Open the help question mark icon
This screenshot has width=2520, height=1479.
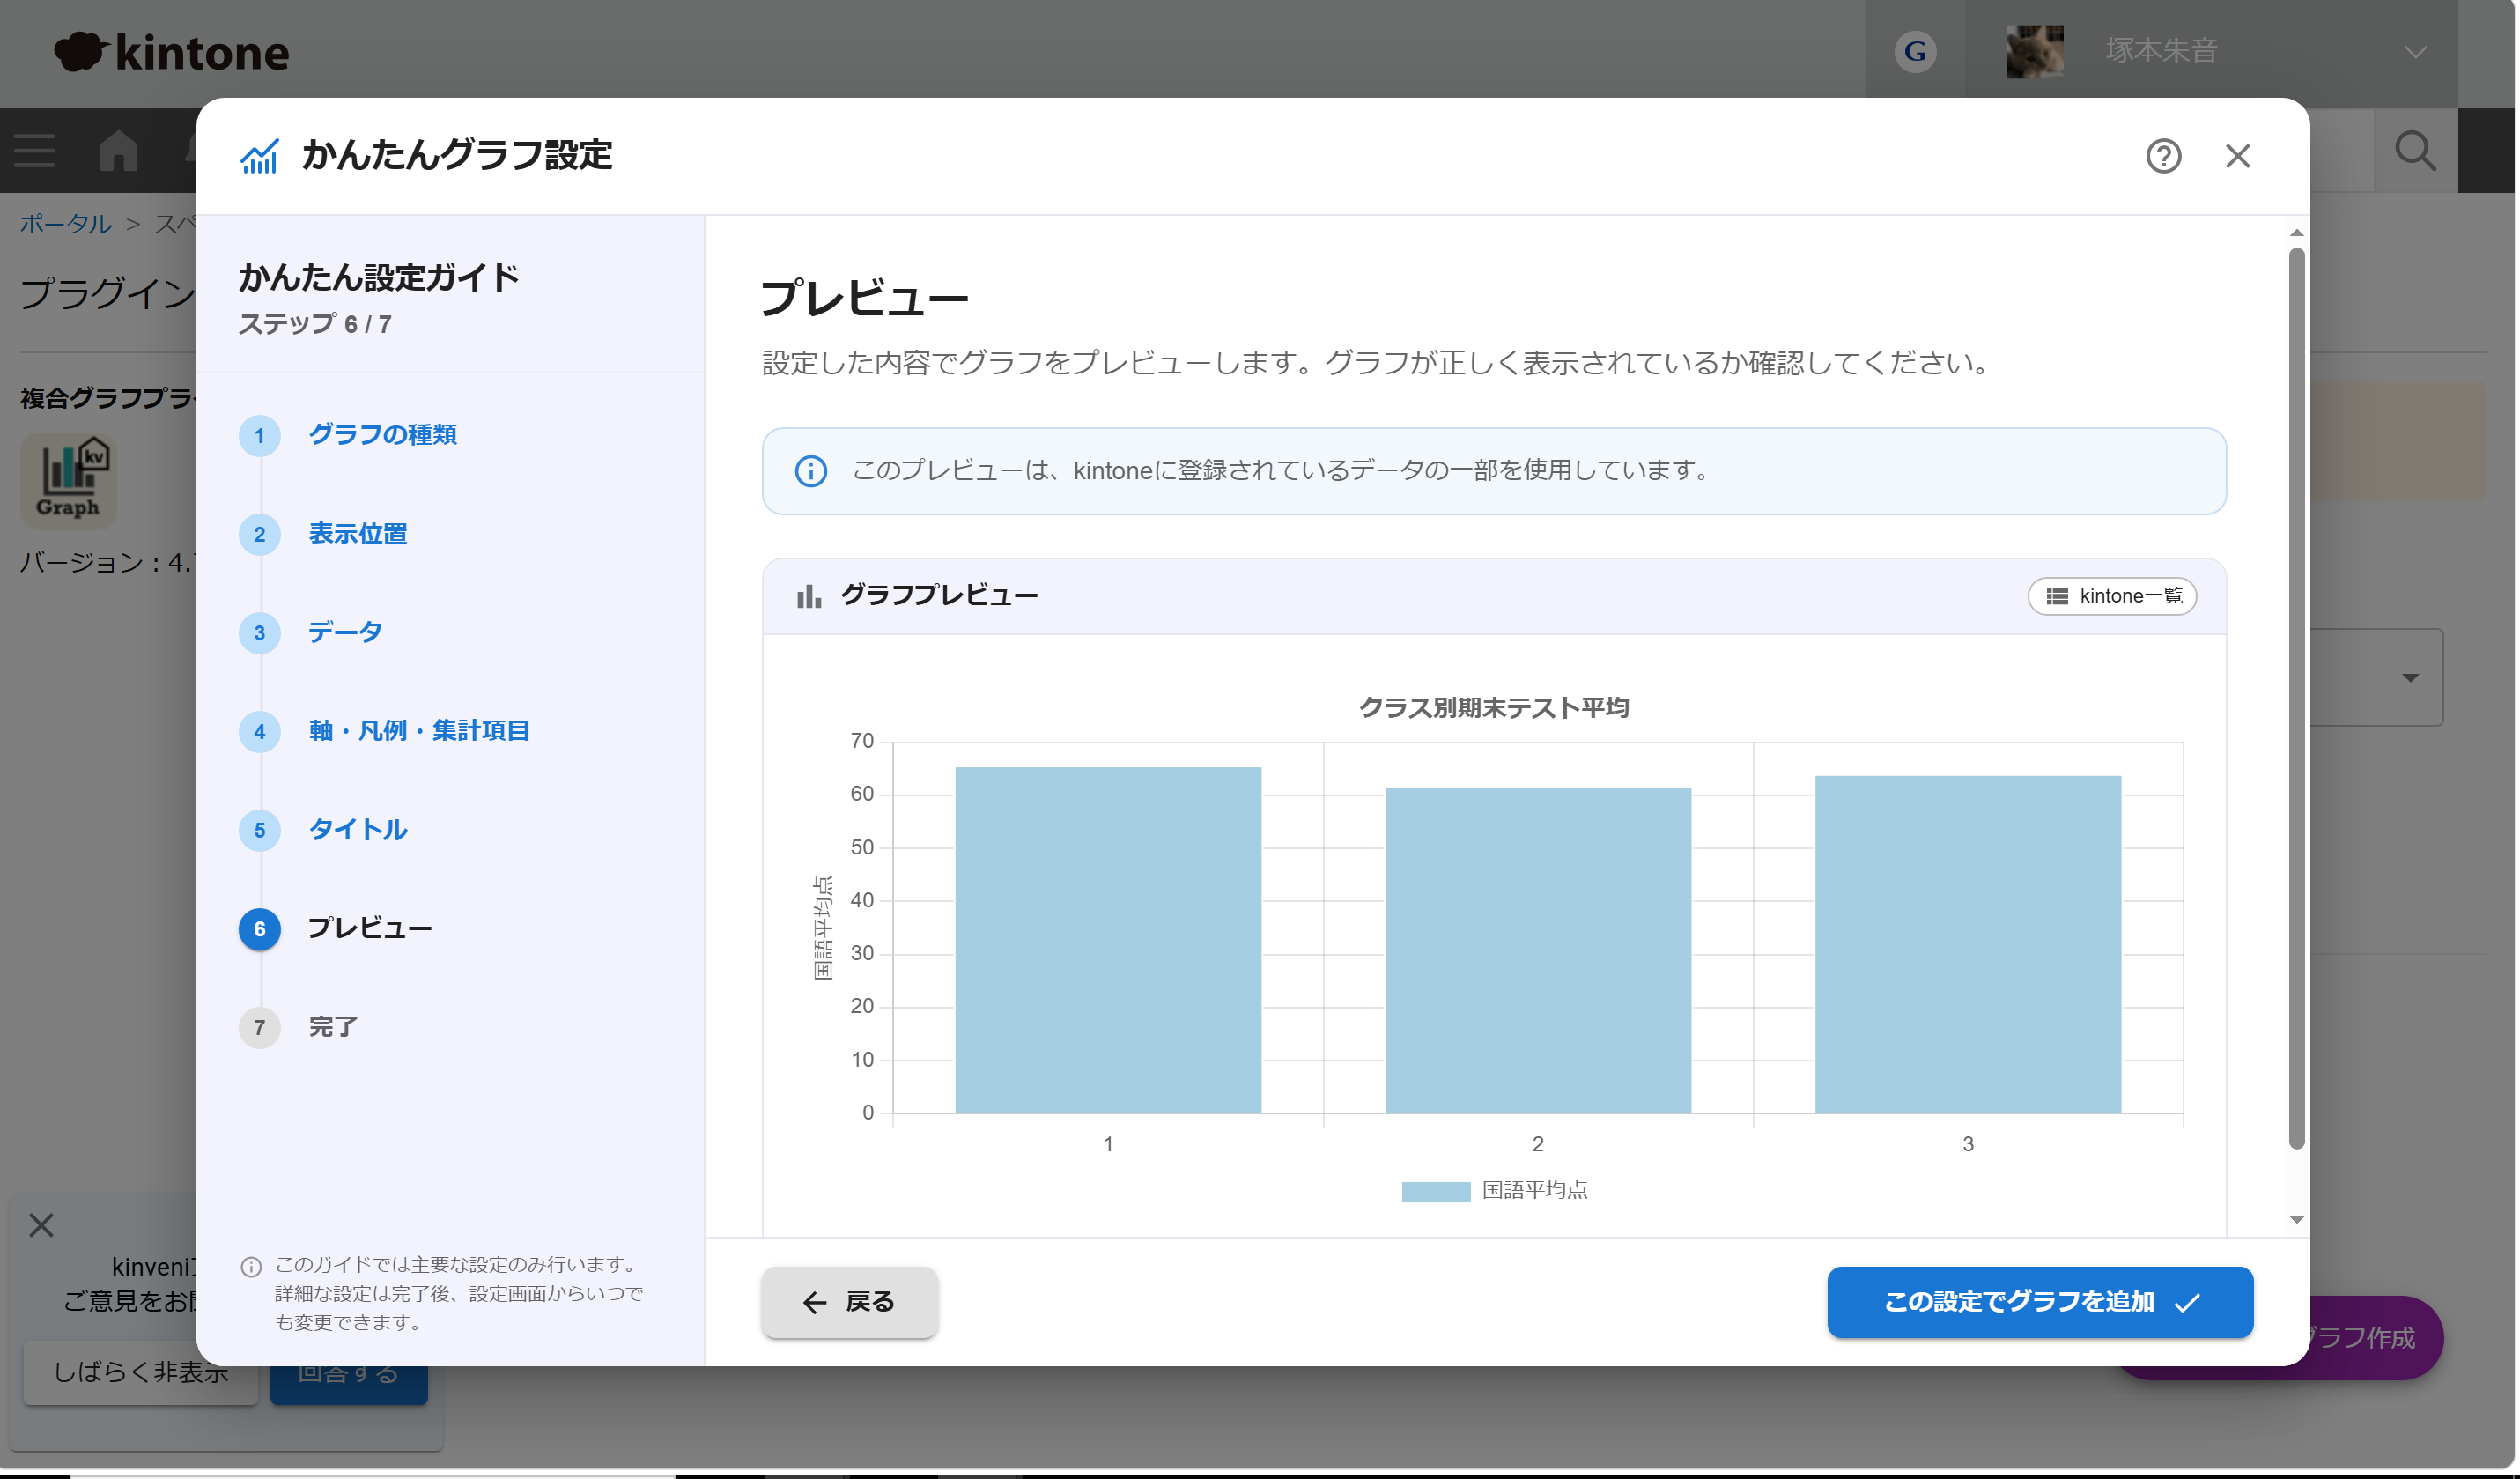pos(2163,156)
